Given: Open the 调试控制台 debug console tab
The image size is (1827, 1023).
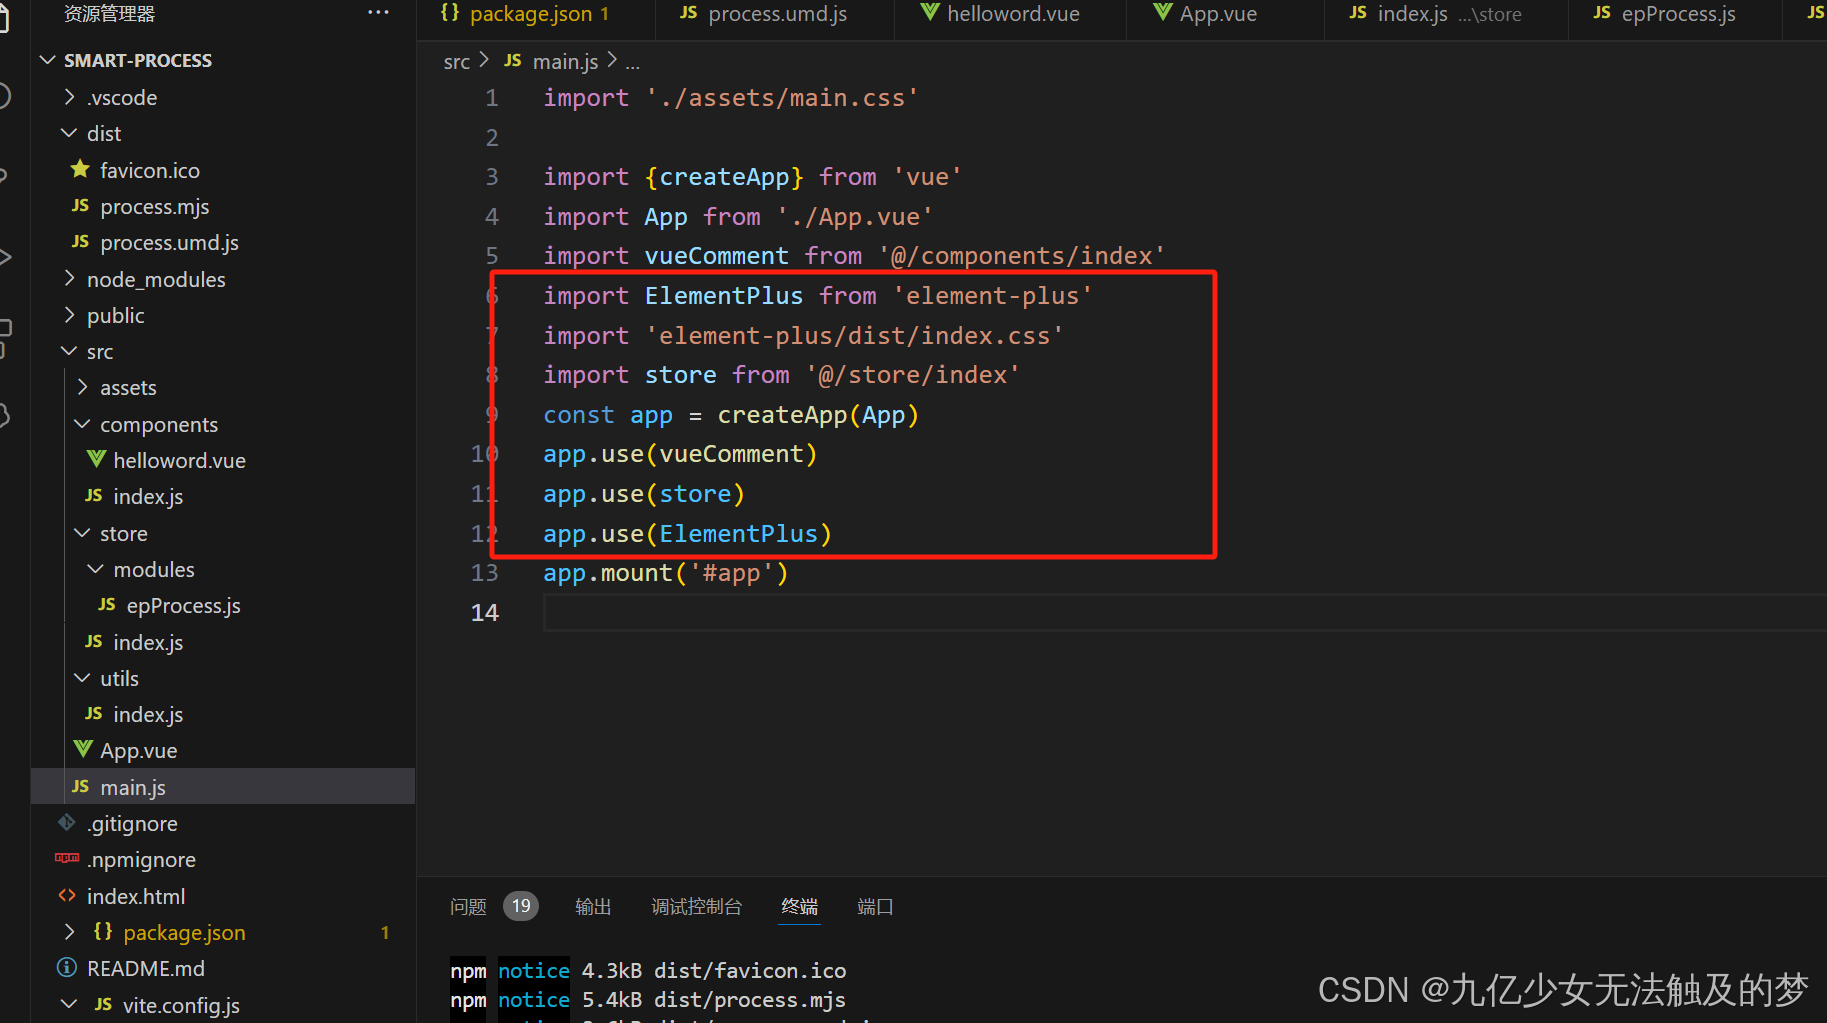Looking at the screenshot, I should (697, 907).
